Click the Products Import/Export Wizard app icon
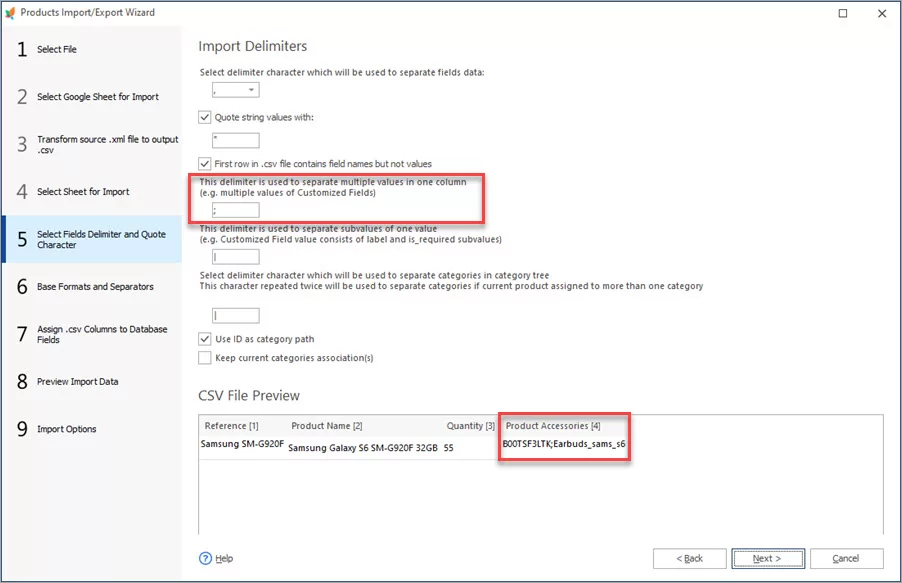 (x=11, y=13)
